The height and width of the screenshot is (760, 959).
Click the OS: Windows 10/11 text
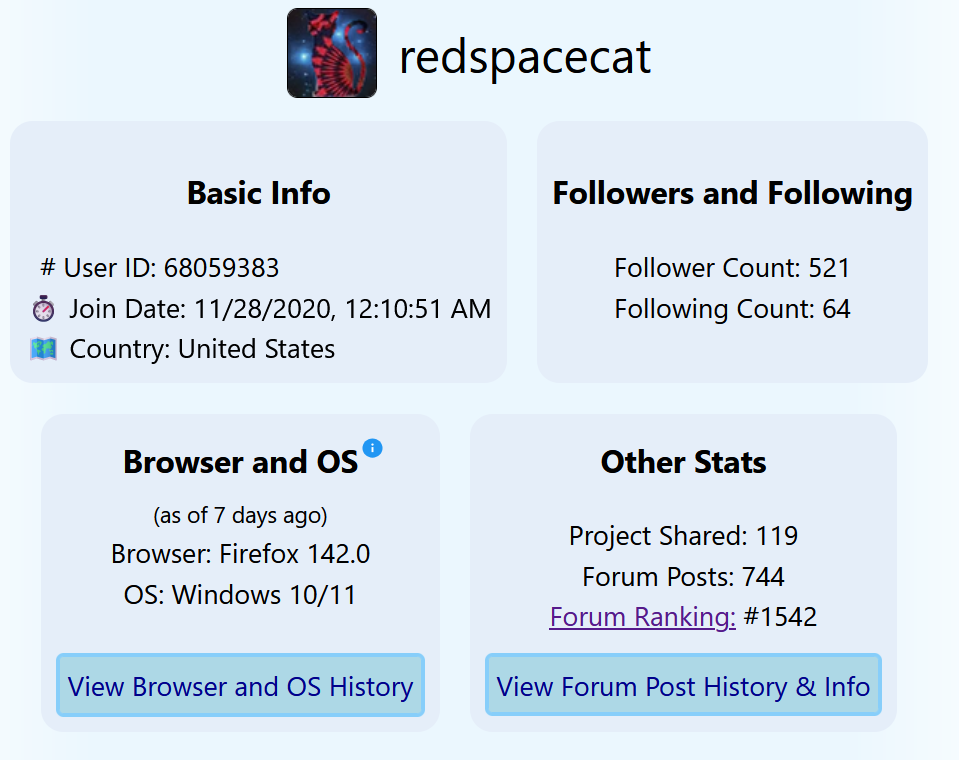pyautogui.click(x=240, y=595)
